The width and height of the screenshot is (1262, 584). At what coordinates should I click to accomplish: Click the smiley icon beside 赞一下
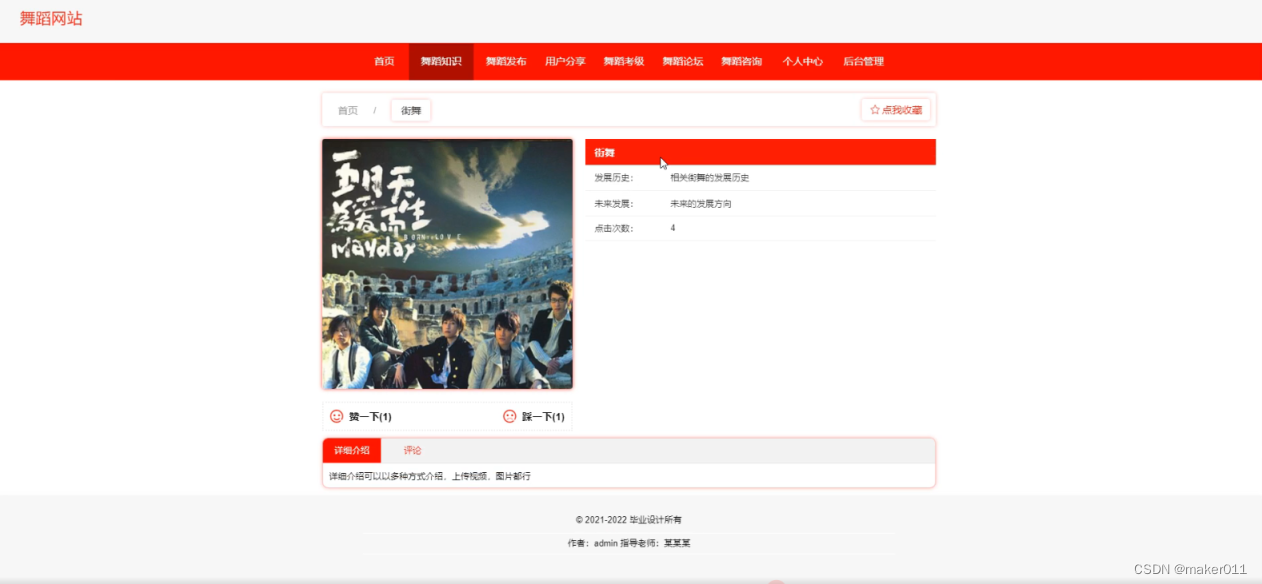coord(334,416)
